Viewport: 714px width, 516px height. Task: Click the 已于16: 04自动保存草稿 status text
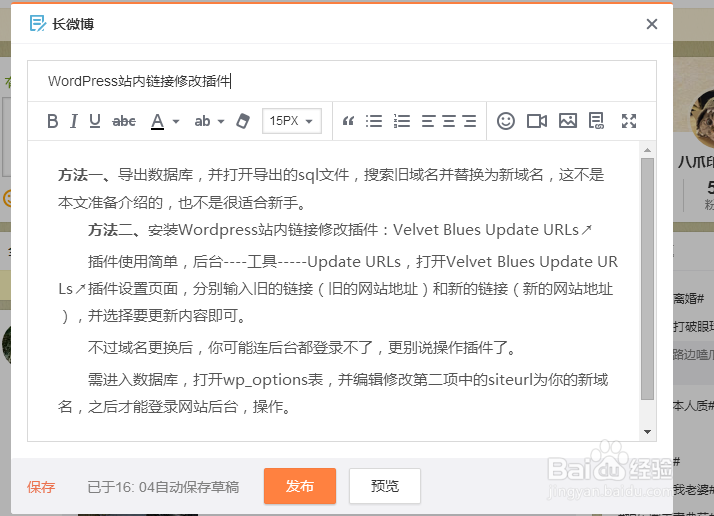(x=163, y=487)
